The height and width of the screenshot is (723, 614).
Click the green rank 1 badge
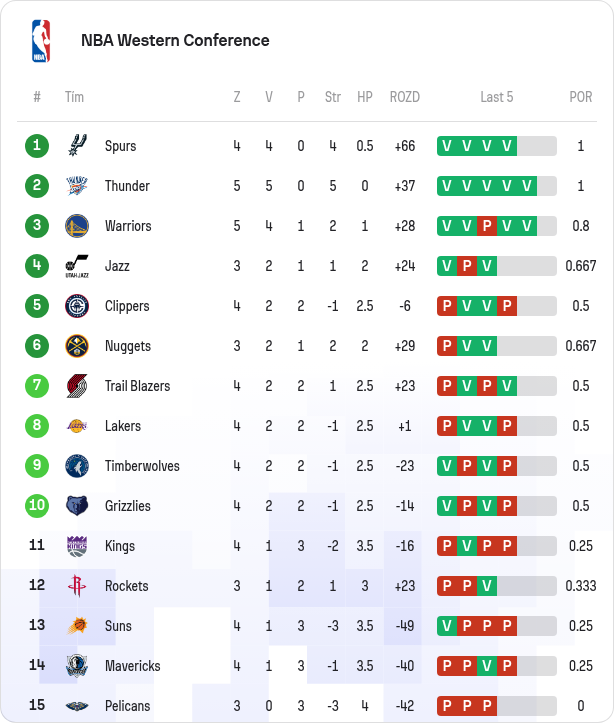pyautogui.click(x=37, y=146)
